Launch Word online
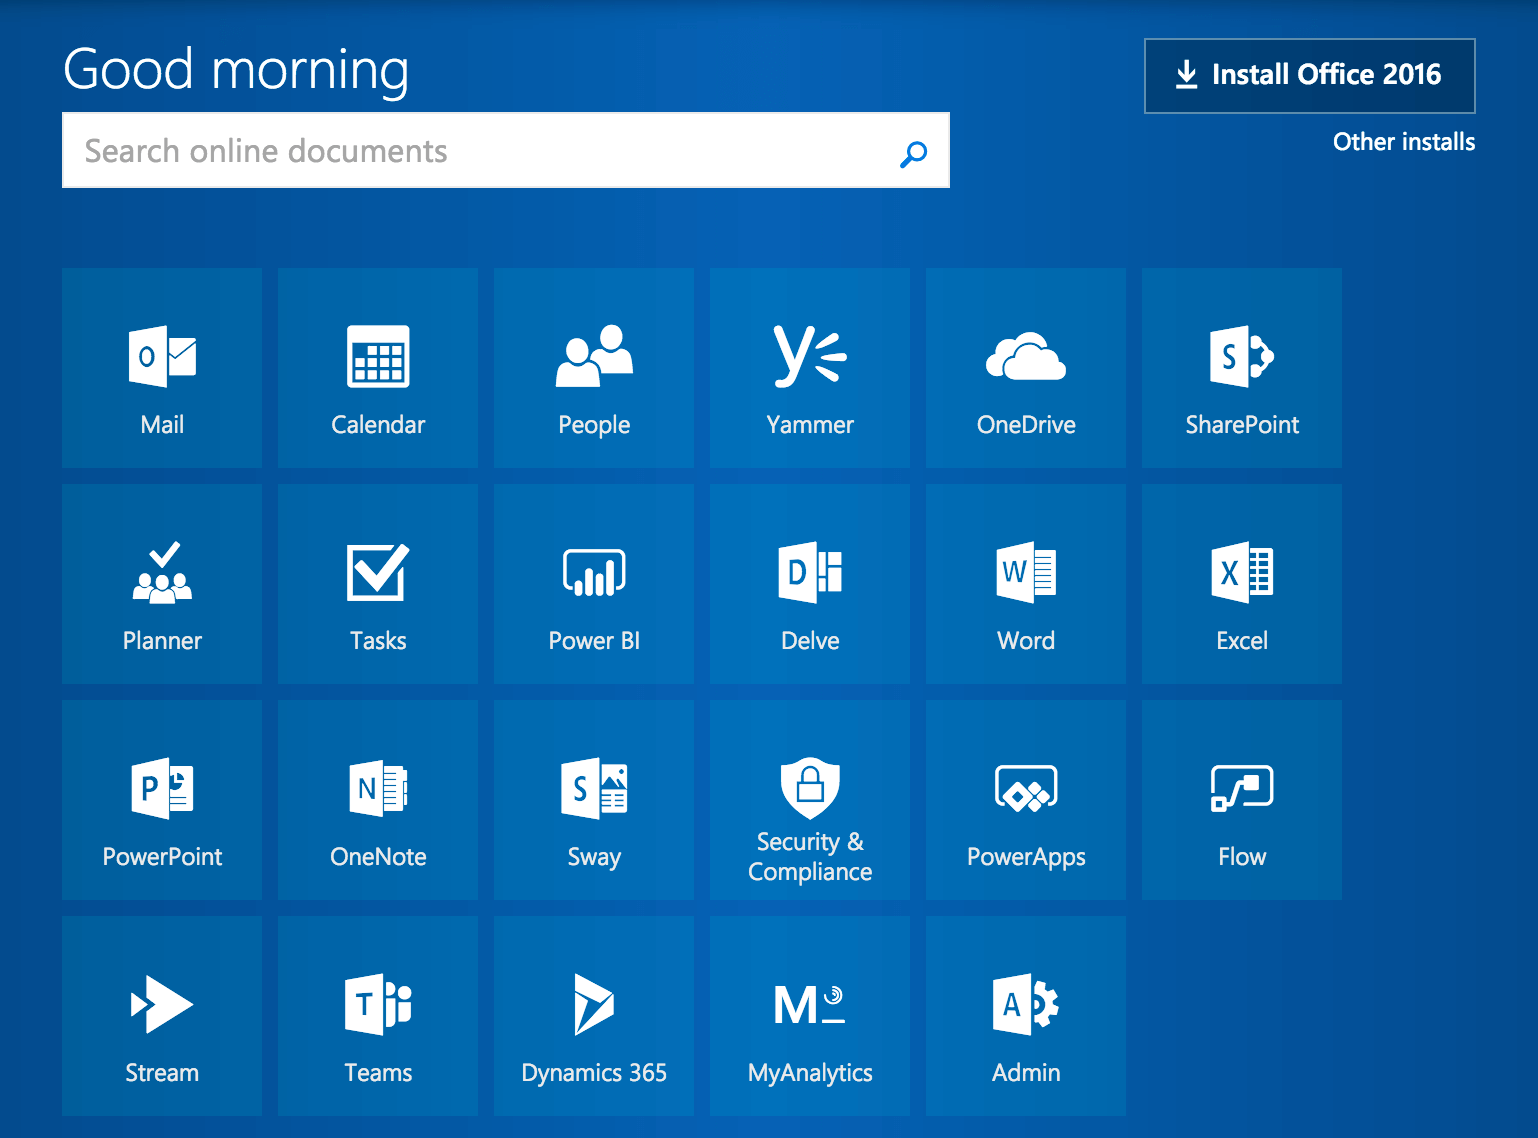 pos(1025,584)
